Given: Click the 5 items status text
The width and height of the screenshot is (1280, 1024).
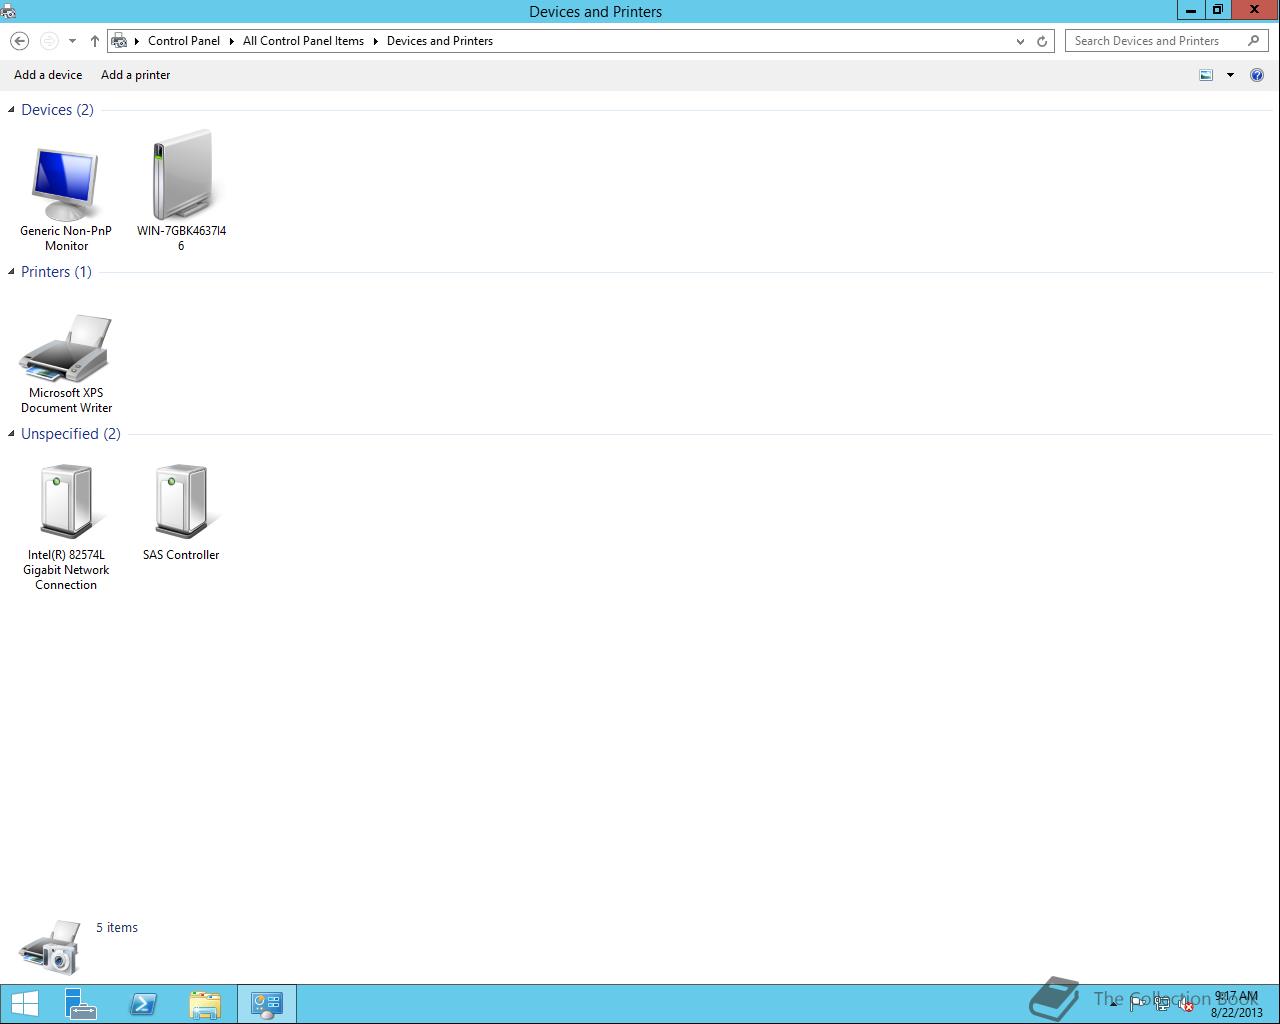Looking at the screenshot, I should pos(117,928).
